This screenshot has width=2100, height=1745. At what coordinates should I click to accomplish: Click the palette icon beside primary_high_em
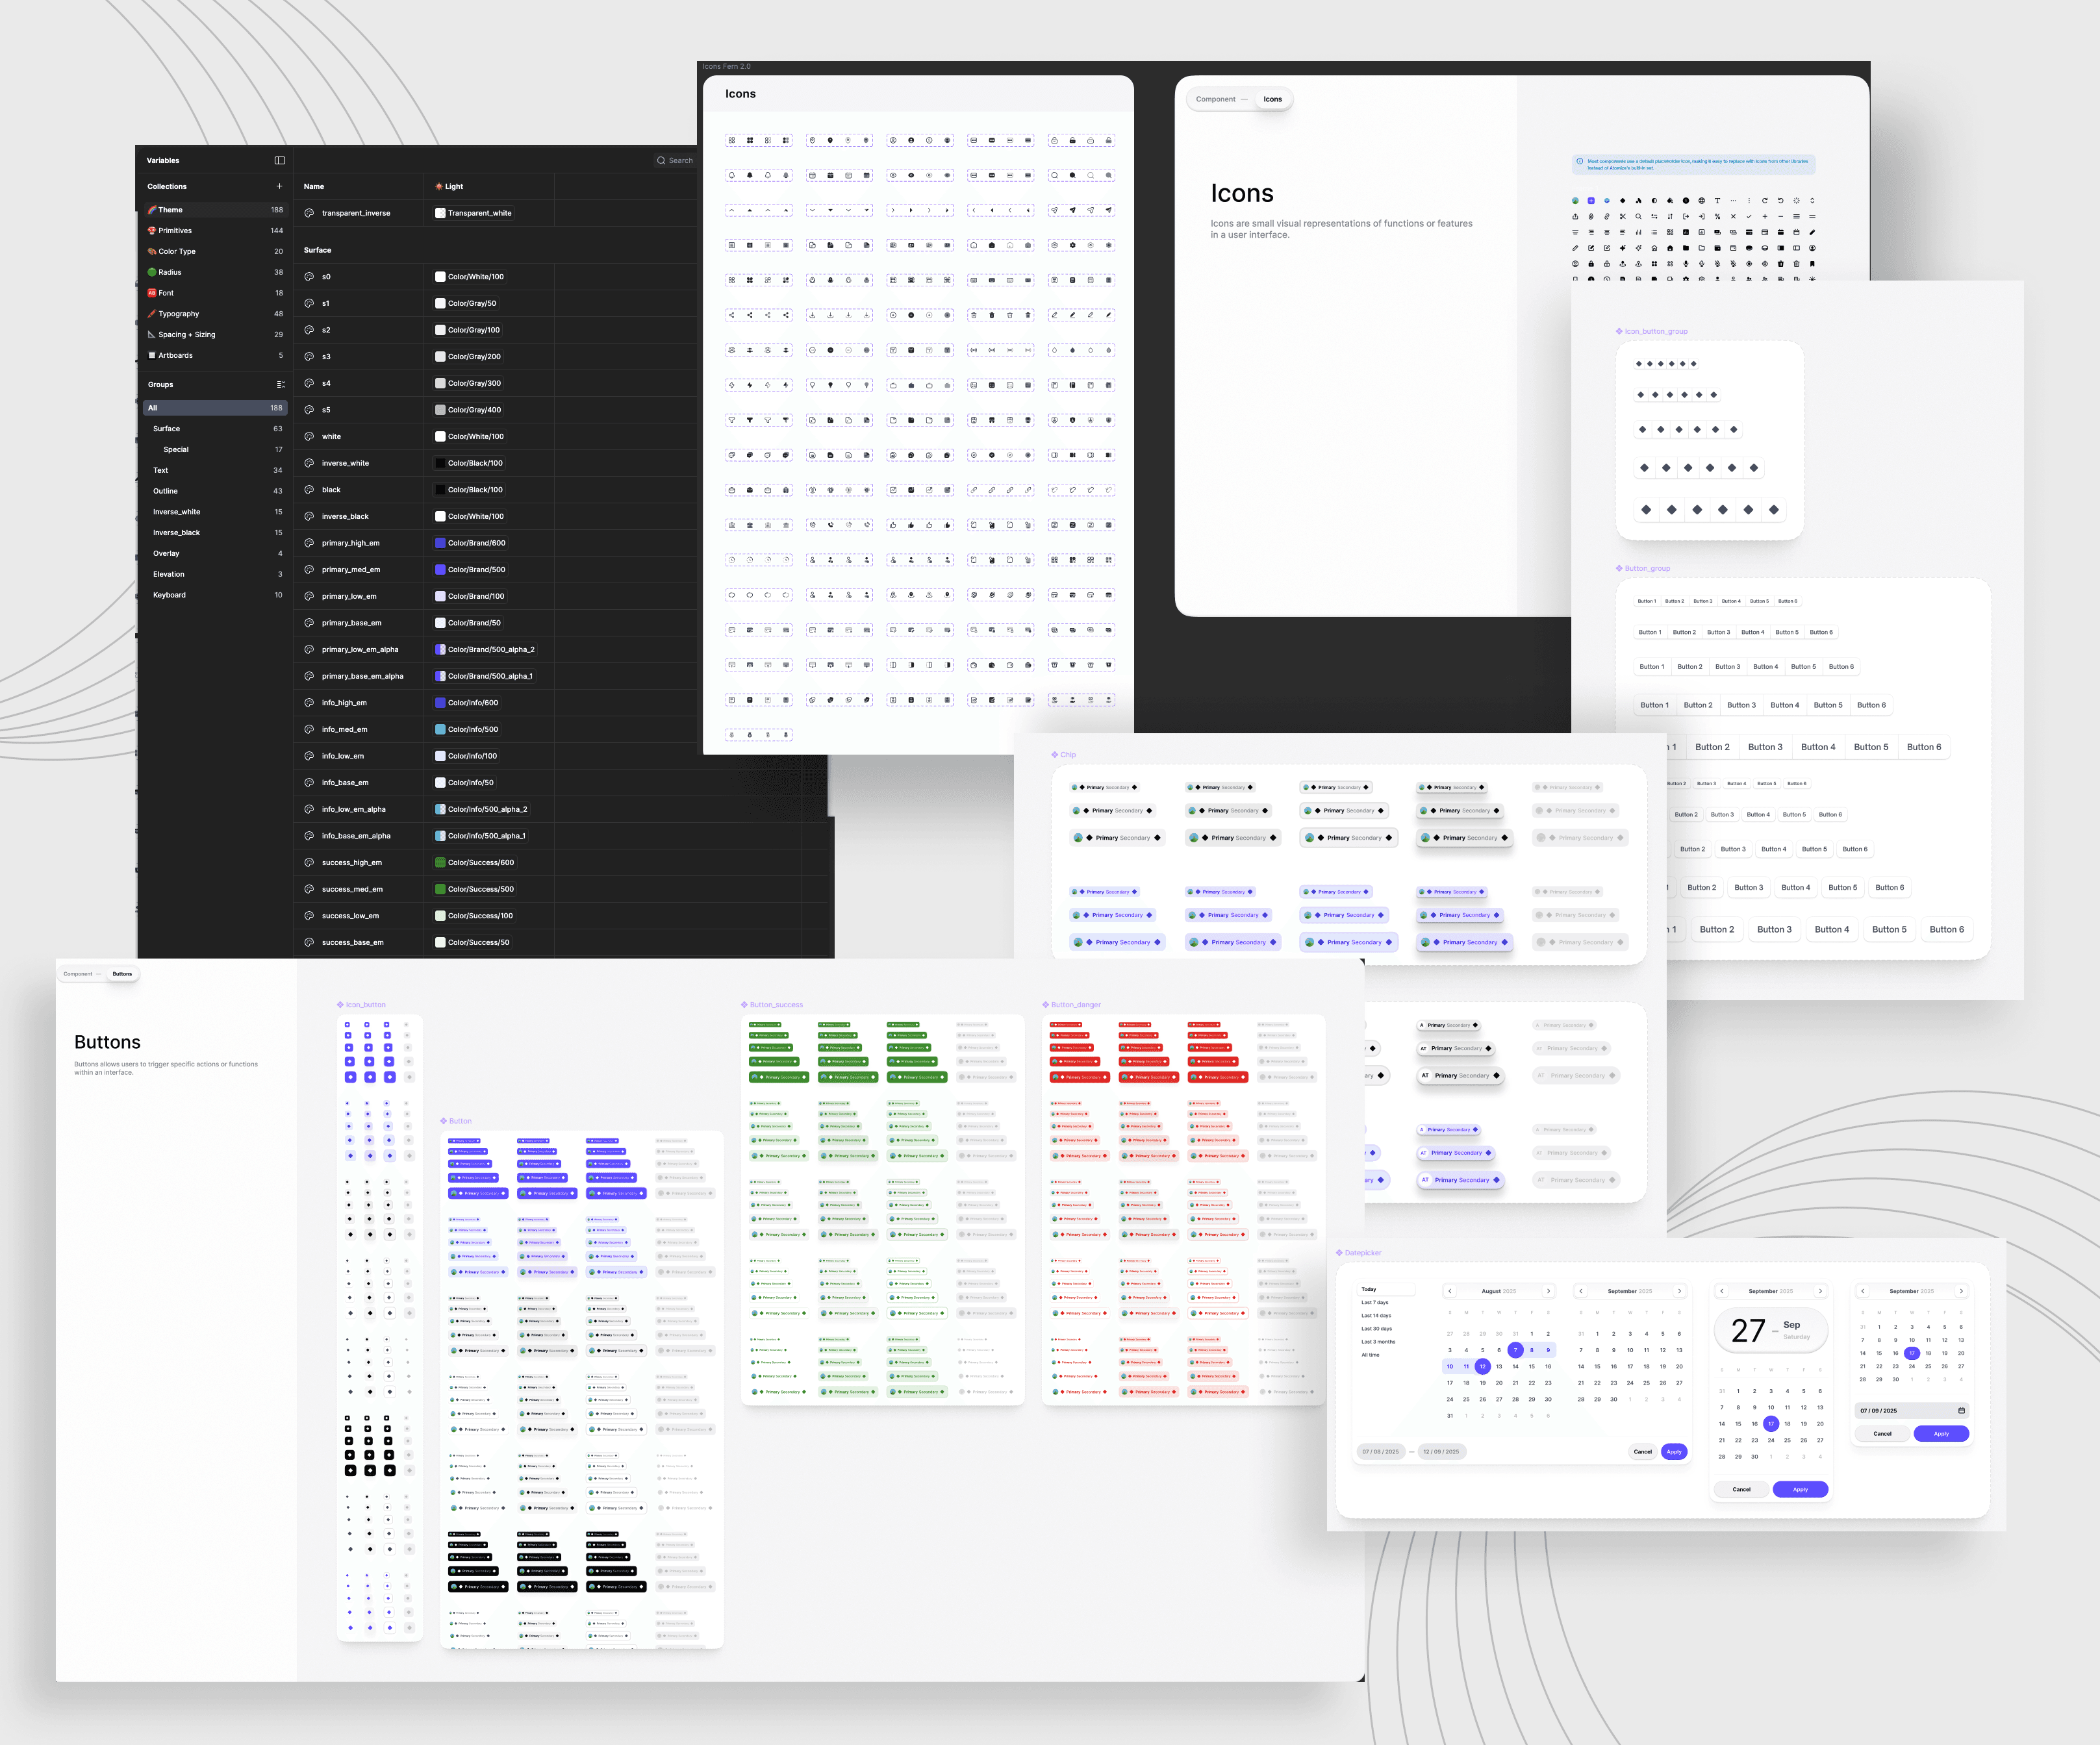[x=309, y=543]
